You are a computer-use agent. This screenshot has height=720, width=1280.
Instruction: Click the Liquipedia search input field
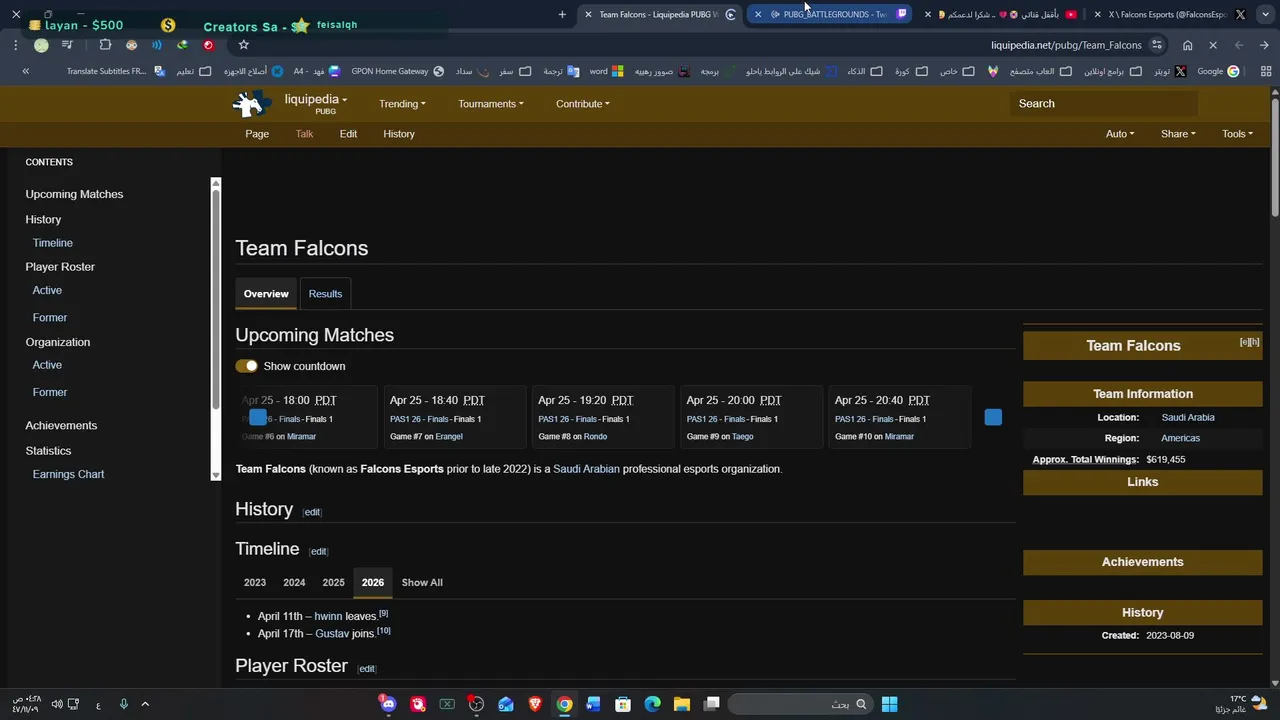(x=1104, y=103)
